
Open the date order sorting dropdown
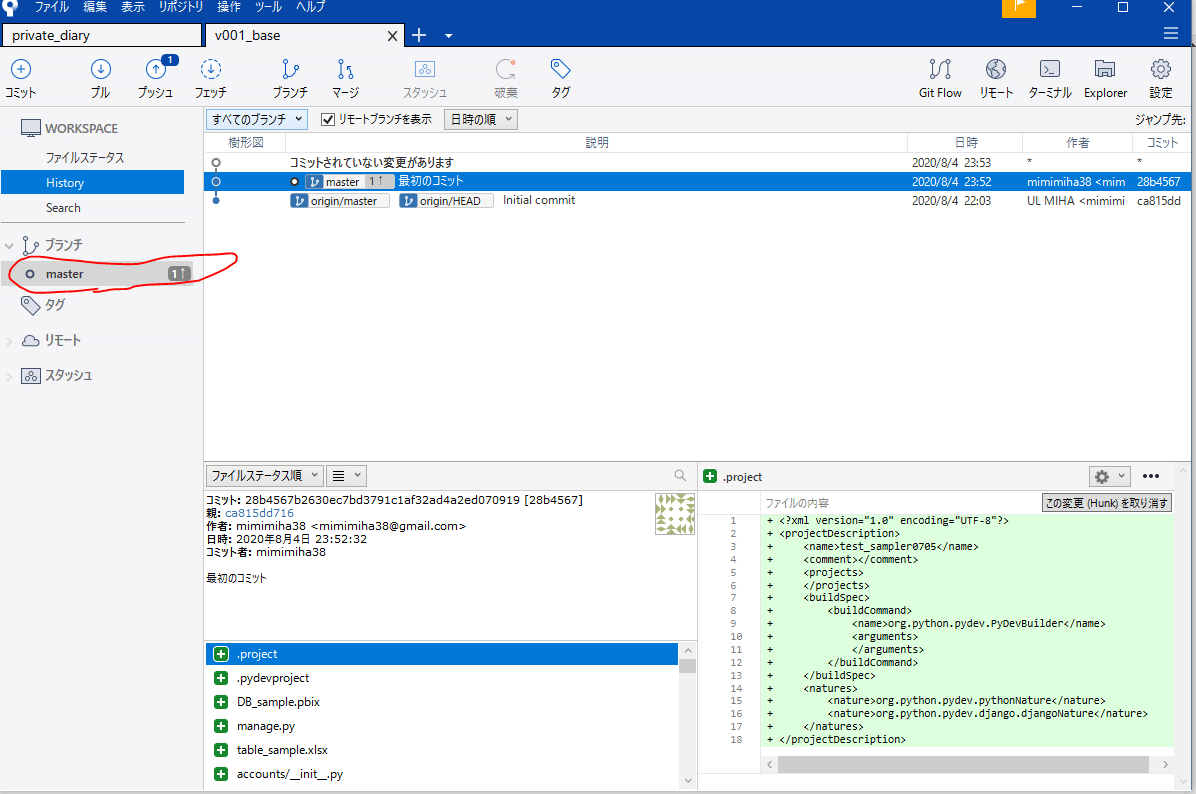point(481,119)
